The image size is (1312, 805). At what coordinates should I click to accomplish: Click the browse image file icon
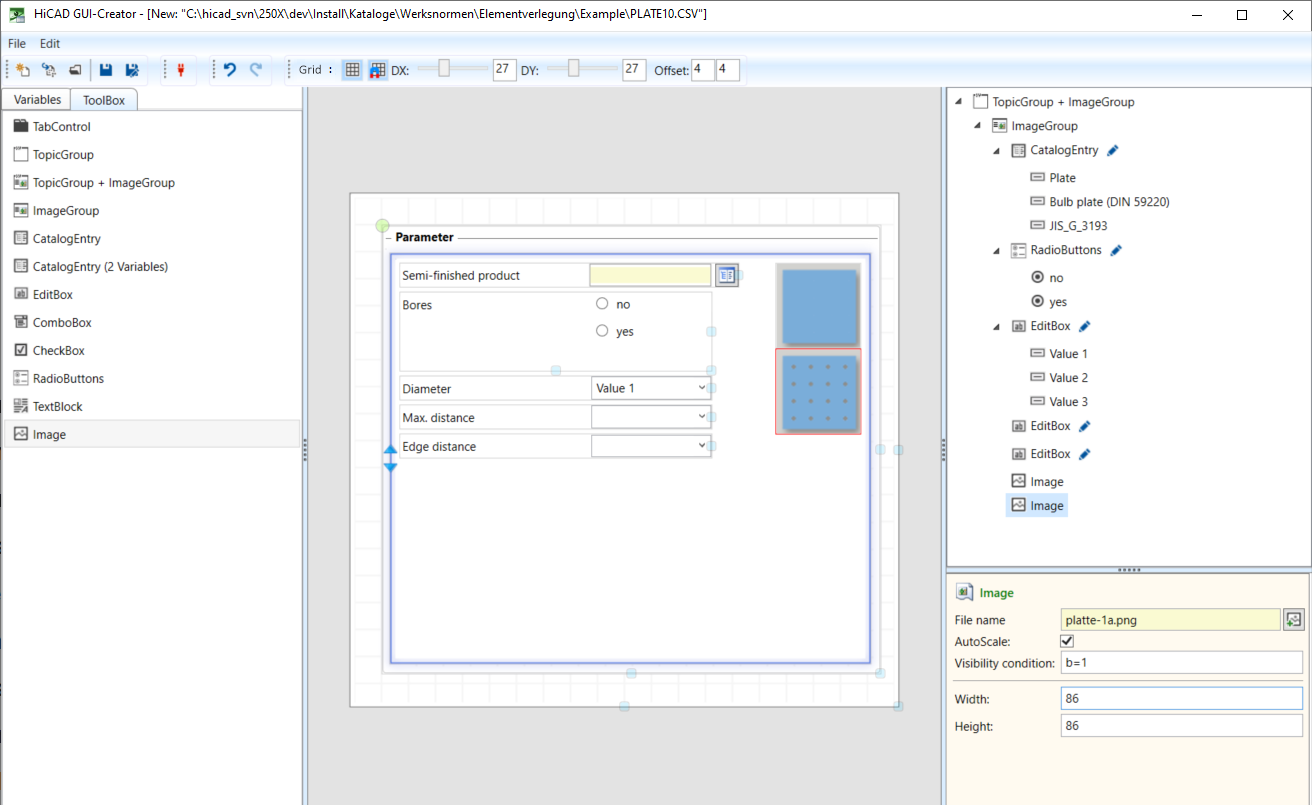click(x=1293, y=620)
